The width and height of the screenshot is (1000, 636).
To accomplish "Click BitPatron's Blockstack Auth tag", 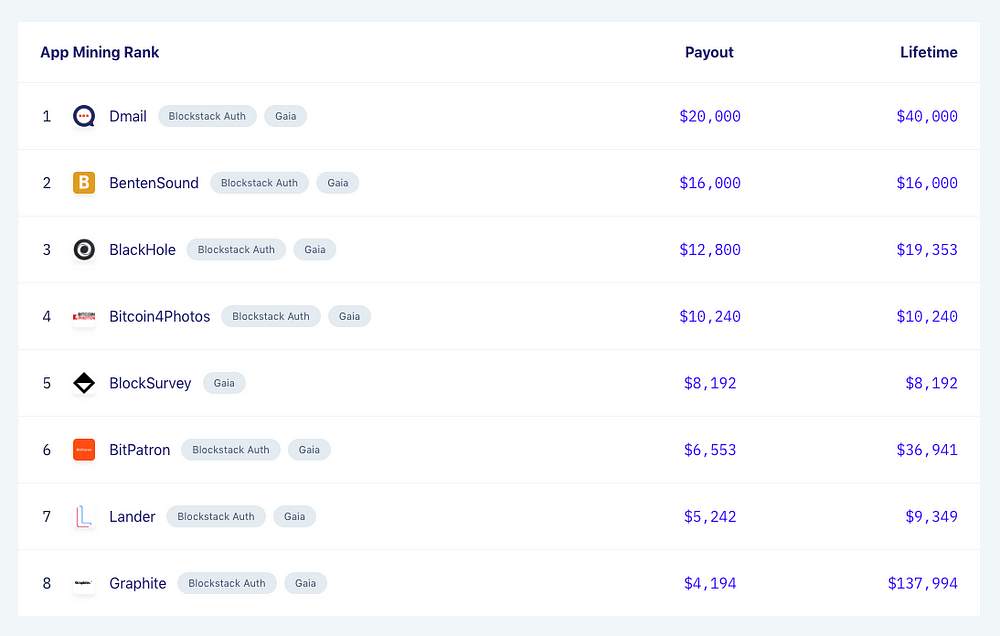I will click(x=231, y=450).
